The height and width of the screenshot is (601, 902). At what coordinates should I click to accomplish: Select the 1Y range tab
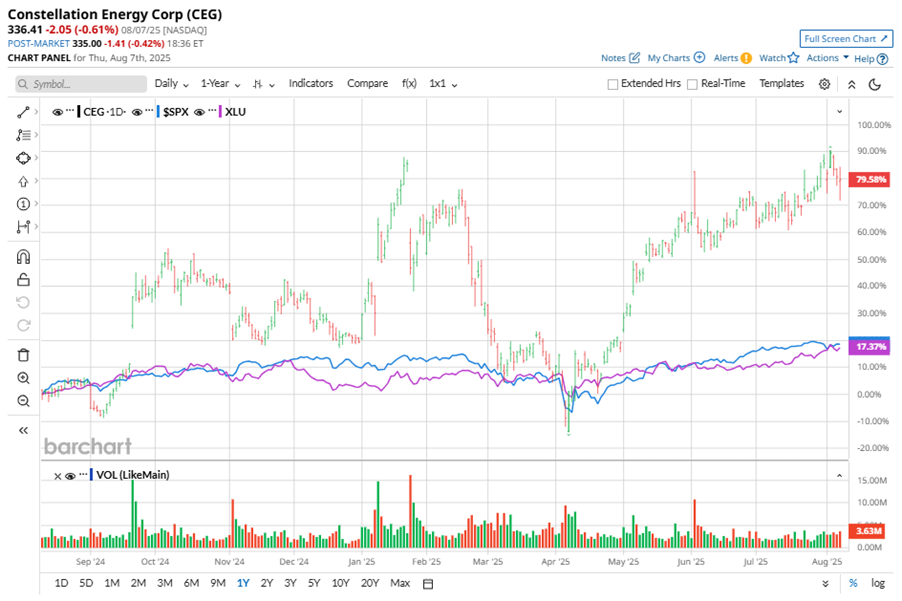coord(243,583)
